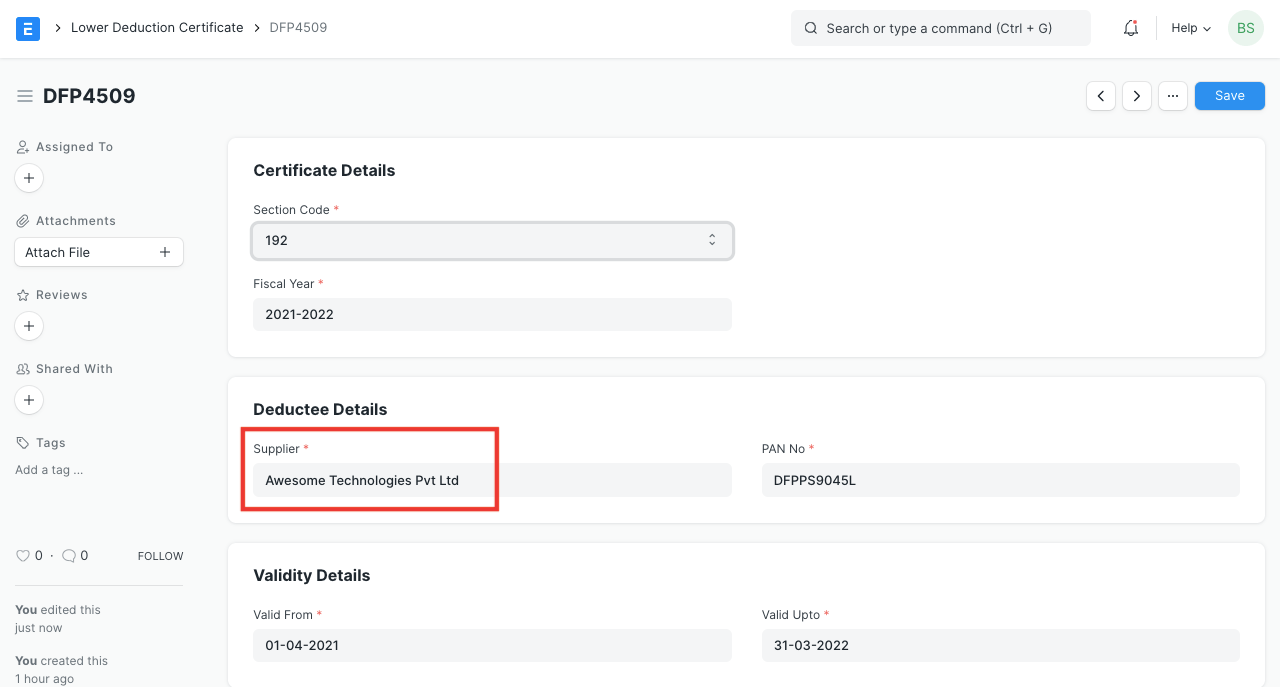Toggle the sidebar hamburger menu icon
The height and width of the screenshot is (687, 1280).
(25, 96)
